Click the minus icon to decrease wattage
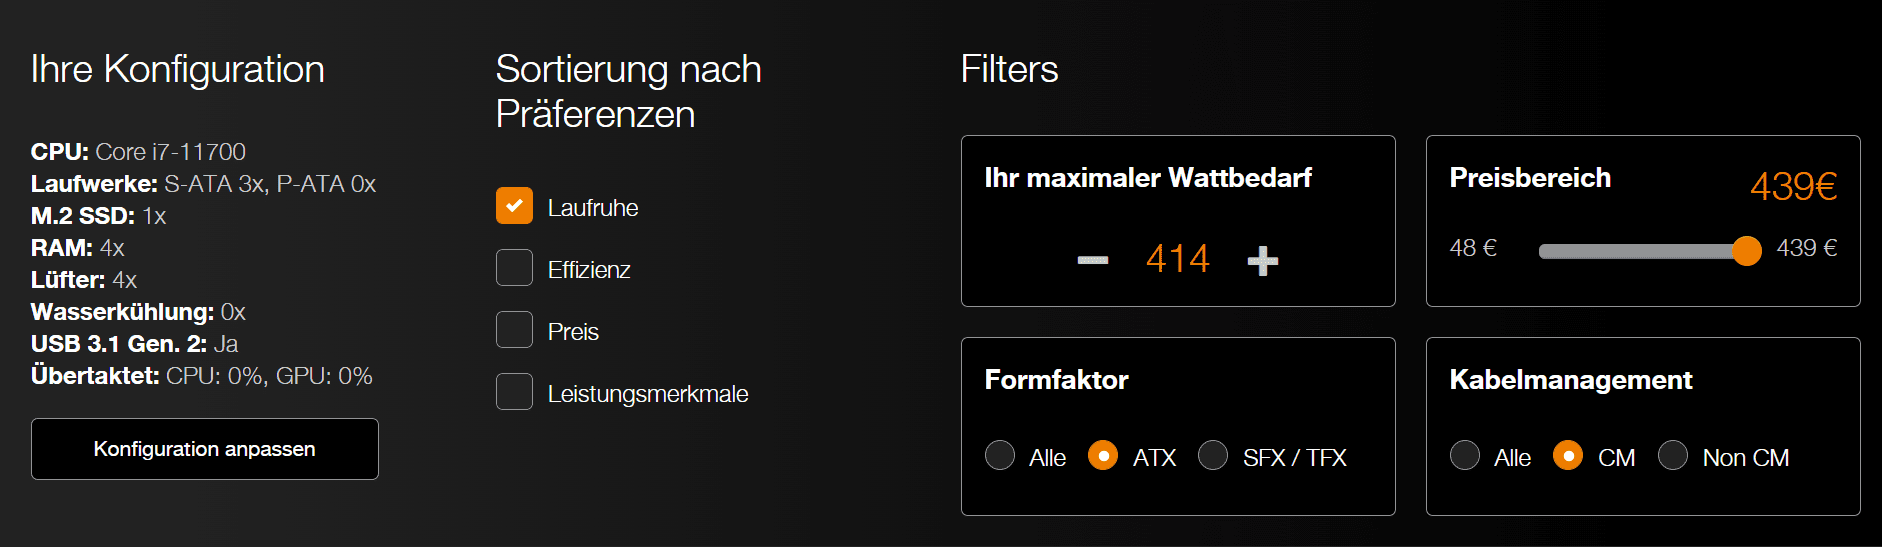1882x547 pixels. click(x=1093, y=260)
